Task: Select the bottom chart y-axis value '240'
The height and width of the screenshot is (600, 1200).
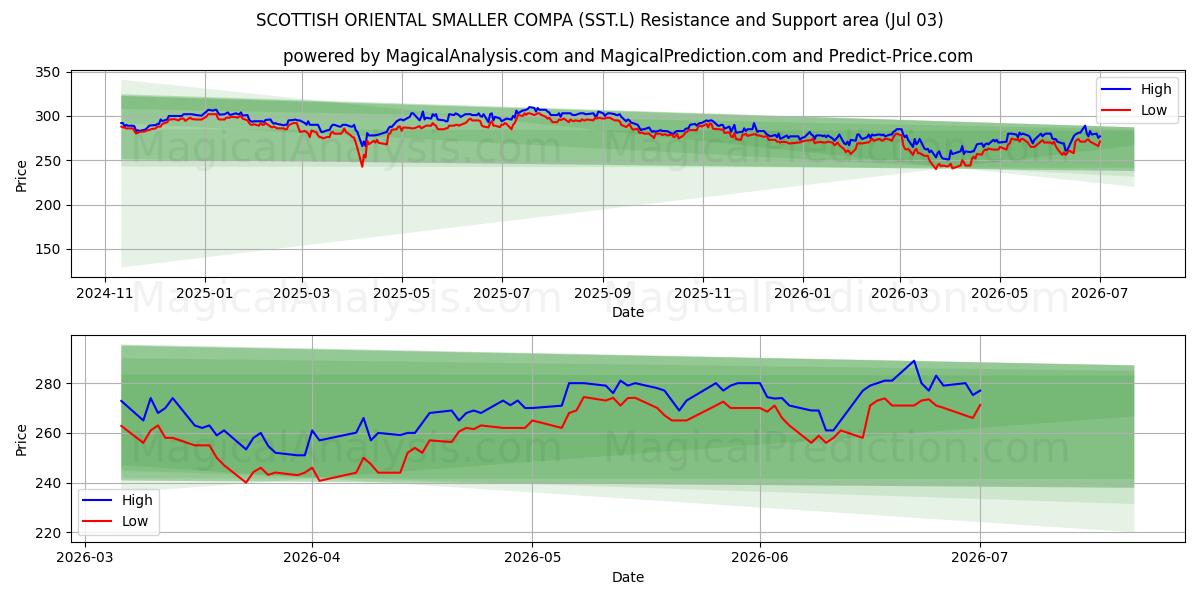Action: (50, 483)
